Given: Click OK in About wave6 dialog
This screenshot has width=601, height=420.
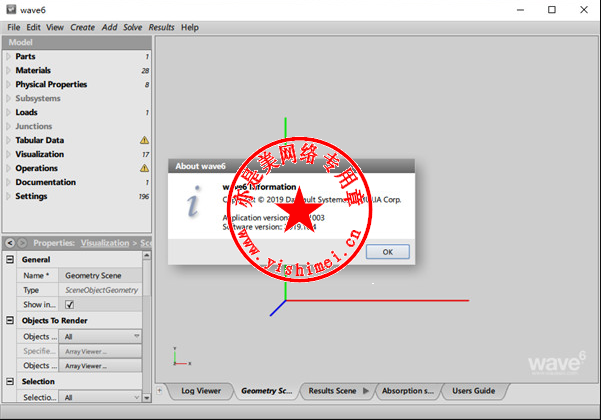Looking at the screenshot, I should (x=388, y=252).
